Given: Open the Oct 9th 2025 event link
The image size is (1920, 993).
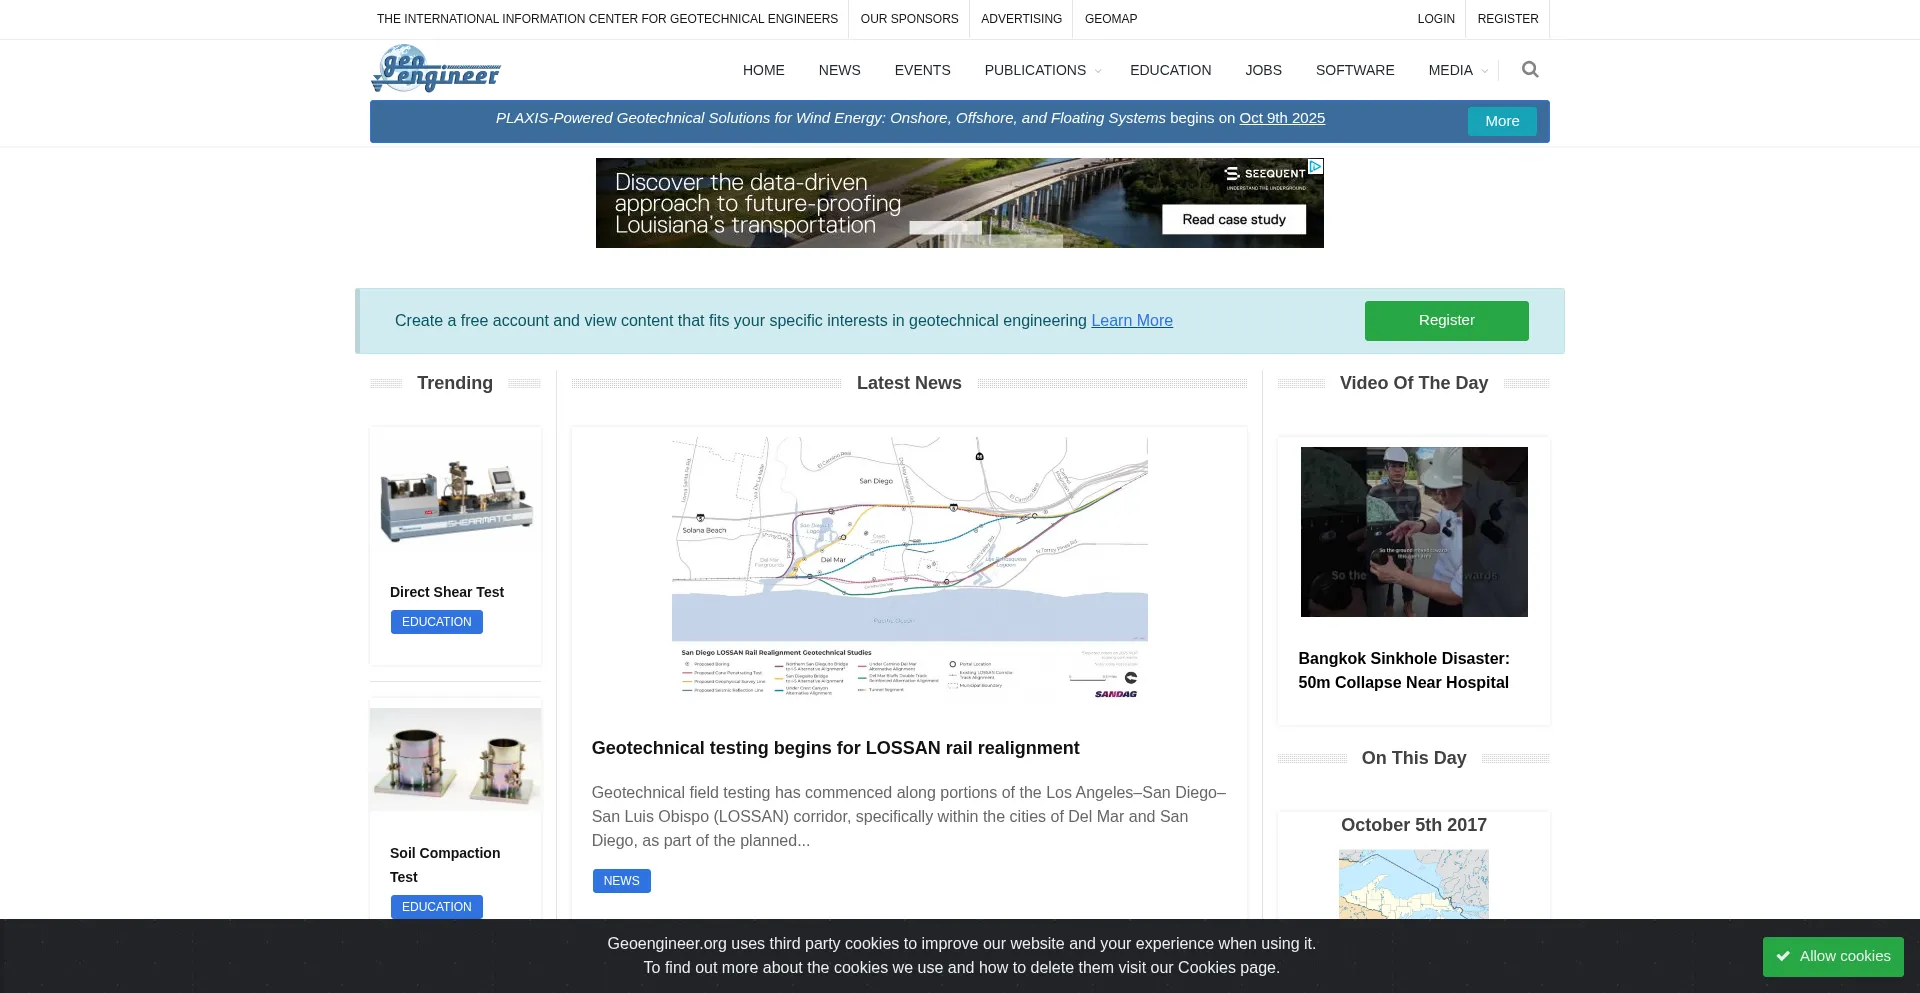Looking at the screenshot, I should (x=1281, y=118).
